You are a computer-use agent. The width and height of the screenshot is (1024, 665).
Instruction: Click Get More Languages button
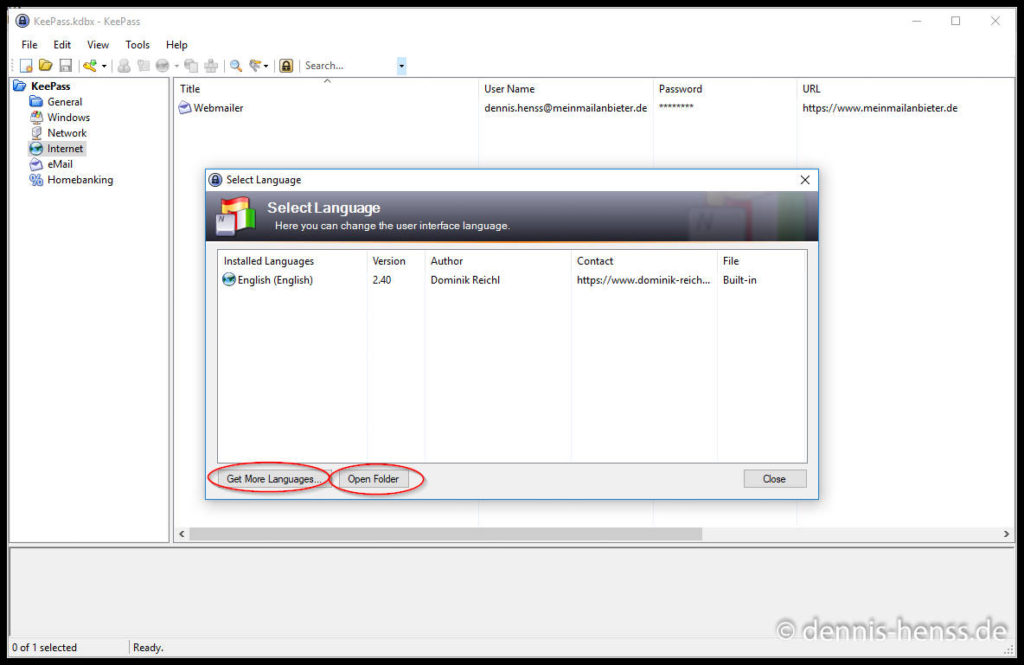pos(274,479)
